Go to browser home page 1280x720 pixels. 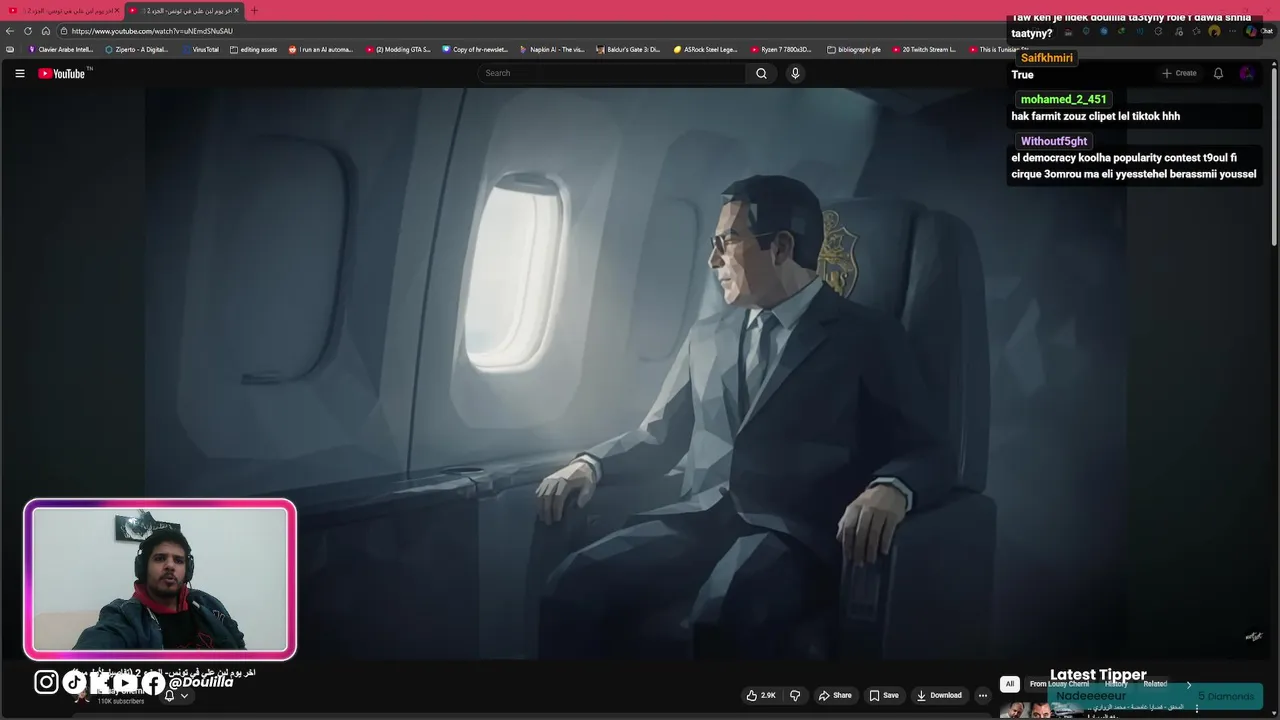coord(45,31)
